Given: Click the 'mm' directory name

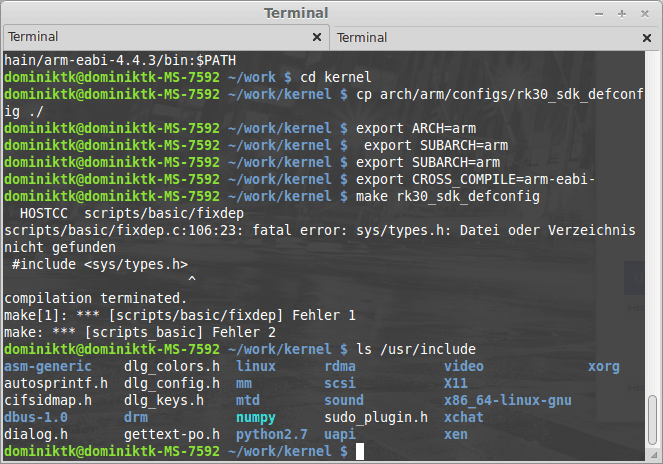Looking at the screenshot, I should 244,384.
